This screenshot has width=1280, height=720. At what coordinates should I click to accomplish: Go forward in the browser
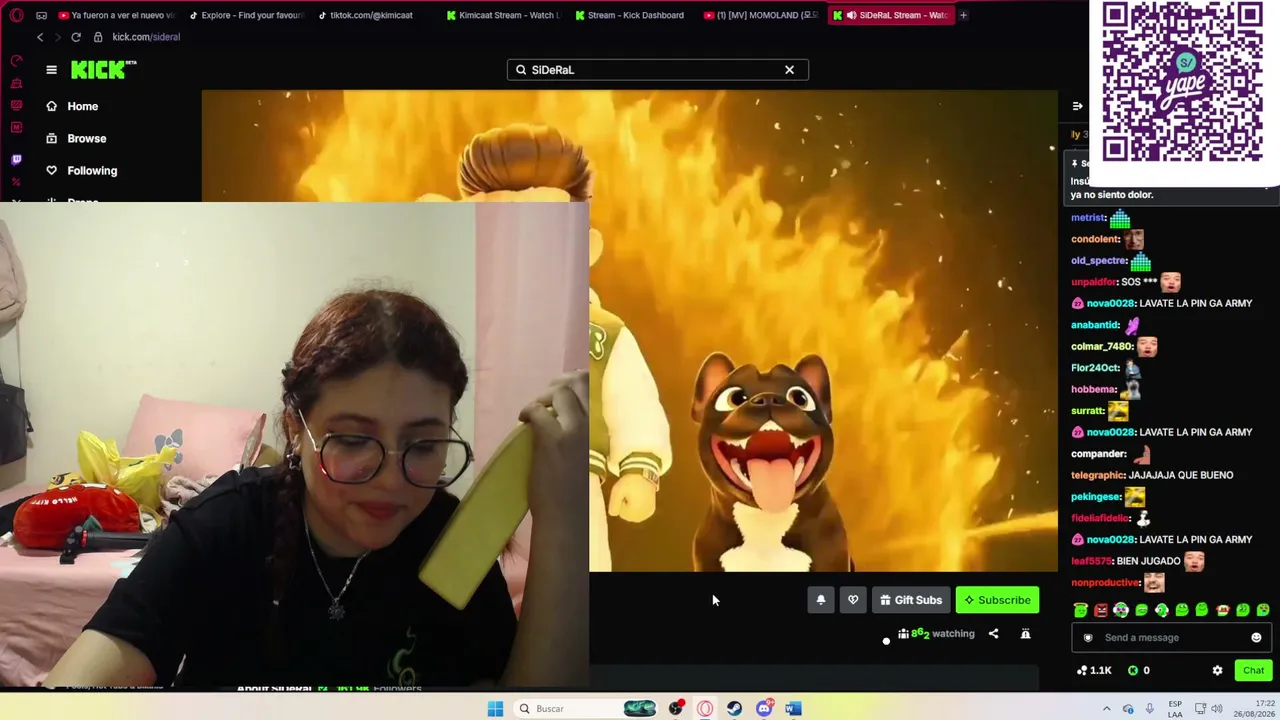[57, 37]
